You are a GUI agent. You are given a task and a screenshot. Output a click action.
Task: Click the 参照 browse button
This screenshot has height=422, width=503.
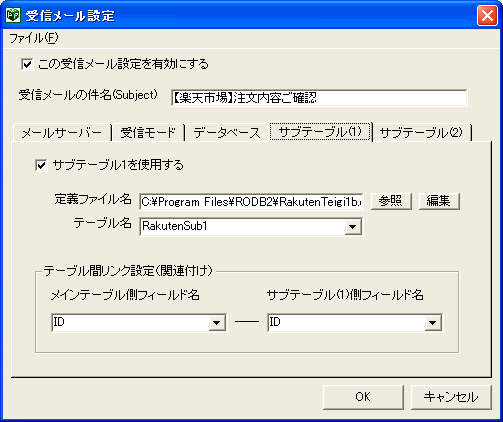[391, 201]
